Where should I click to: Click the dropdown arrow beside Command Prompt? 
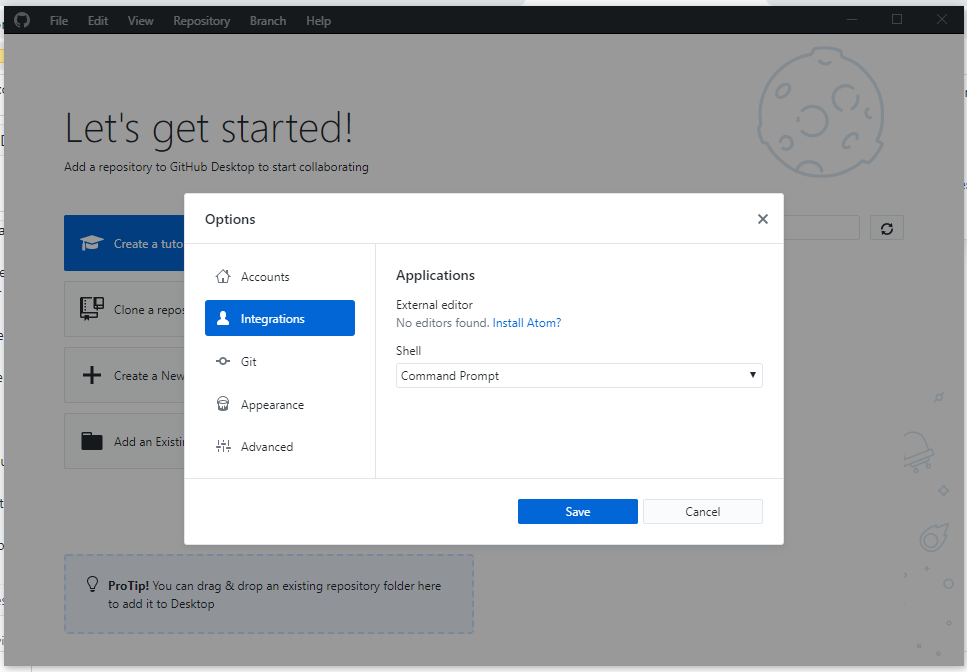tap(752, 375)
